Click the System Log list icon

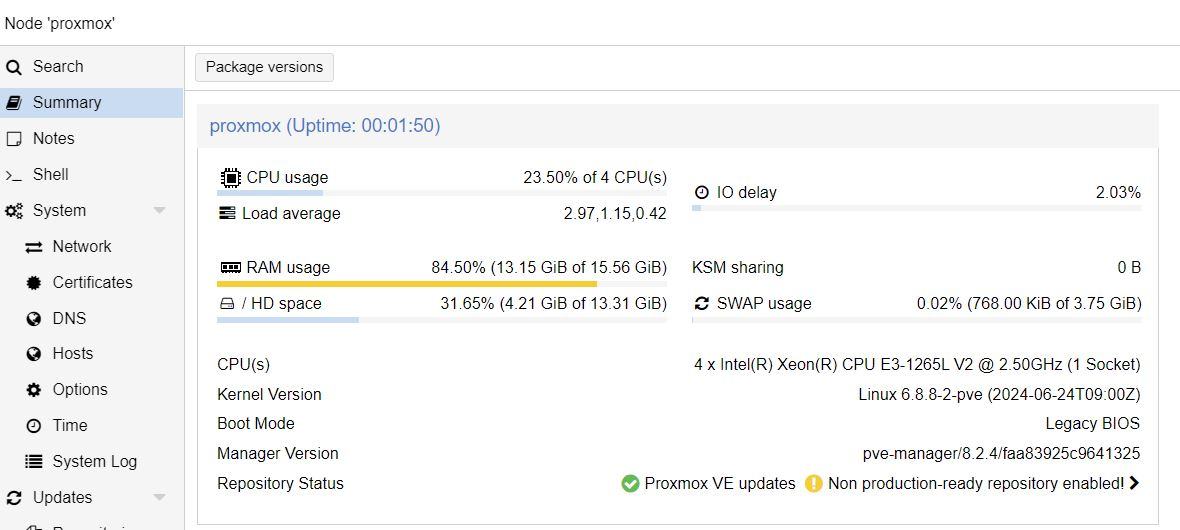(34, 462)
